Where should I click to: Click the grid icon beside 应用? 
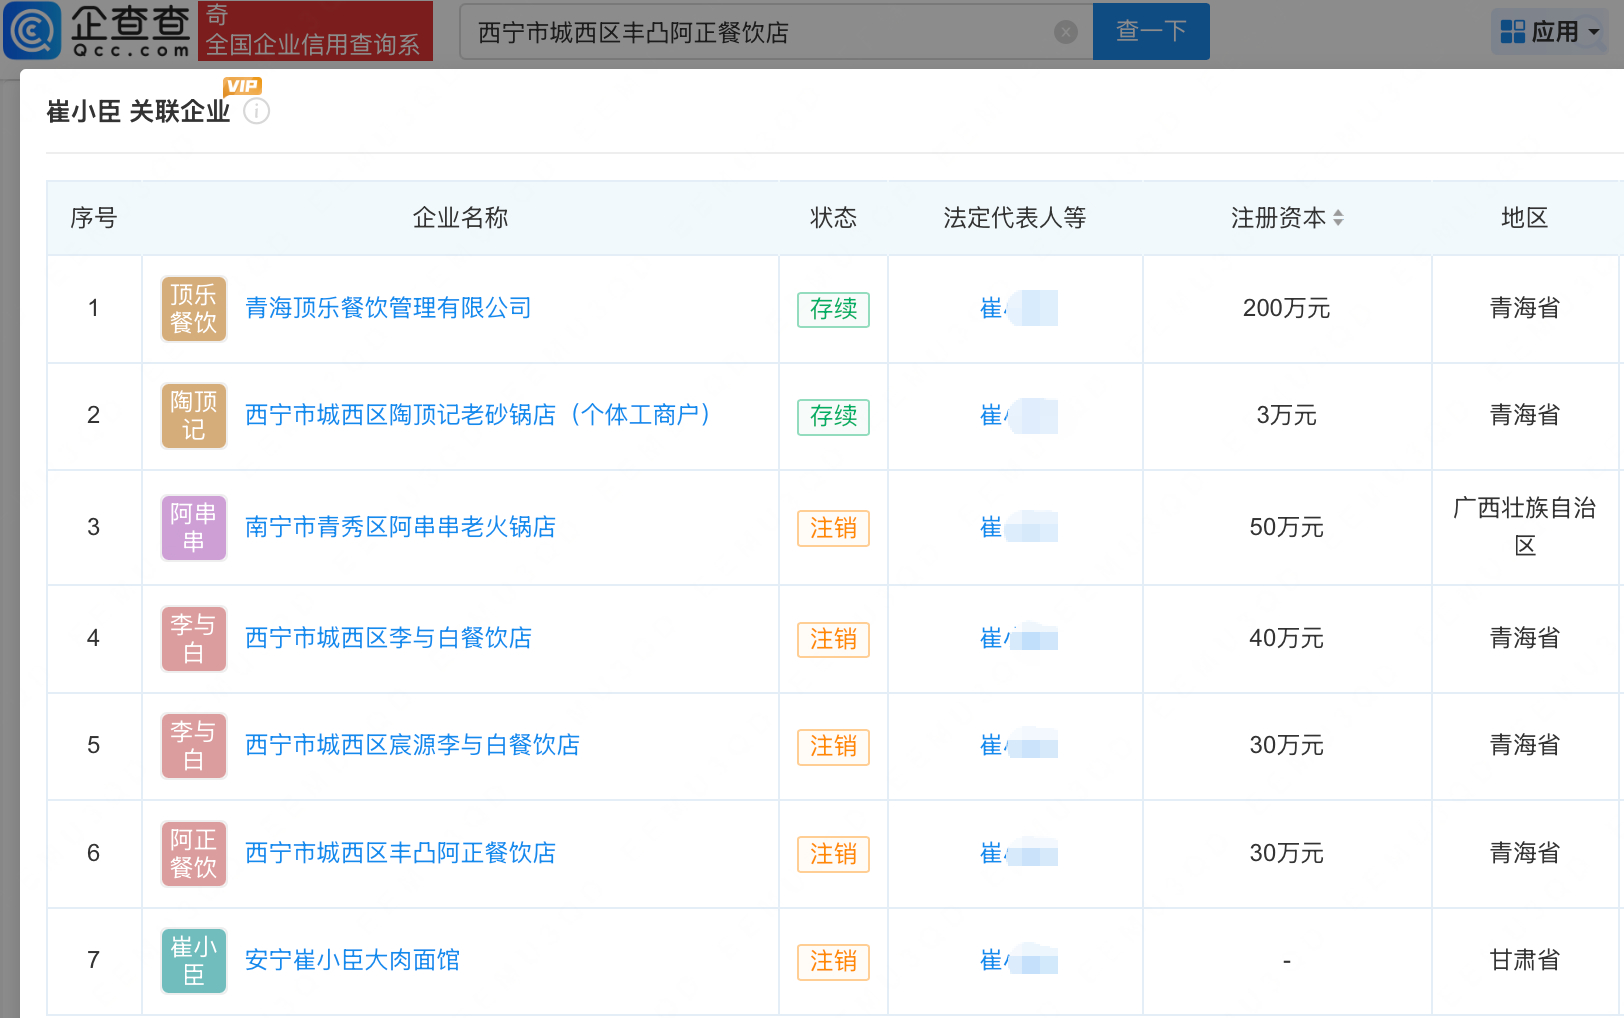(1513, 32)
